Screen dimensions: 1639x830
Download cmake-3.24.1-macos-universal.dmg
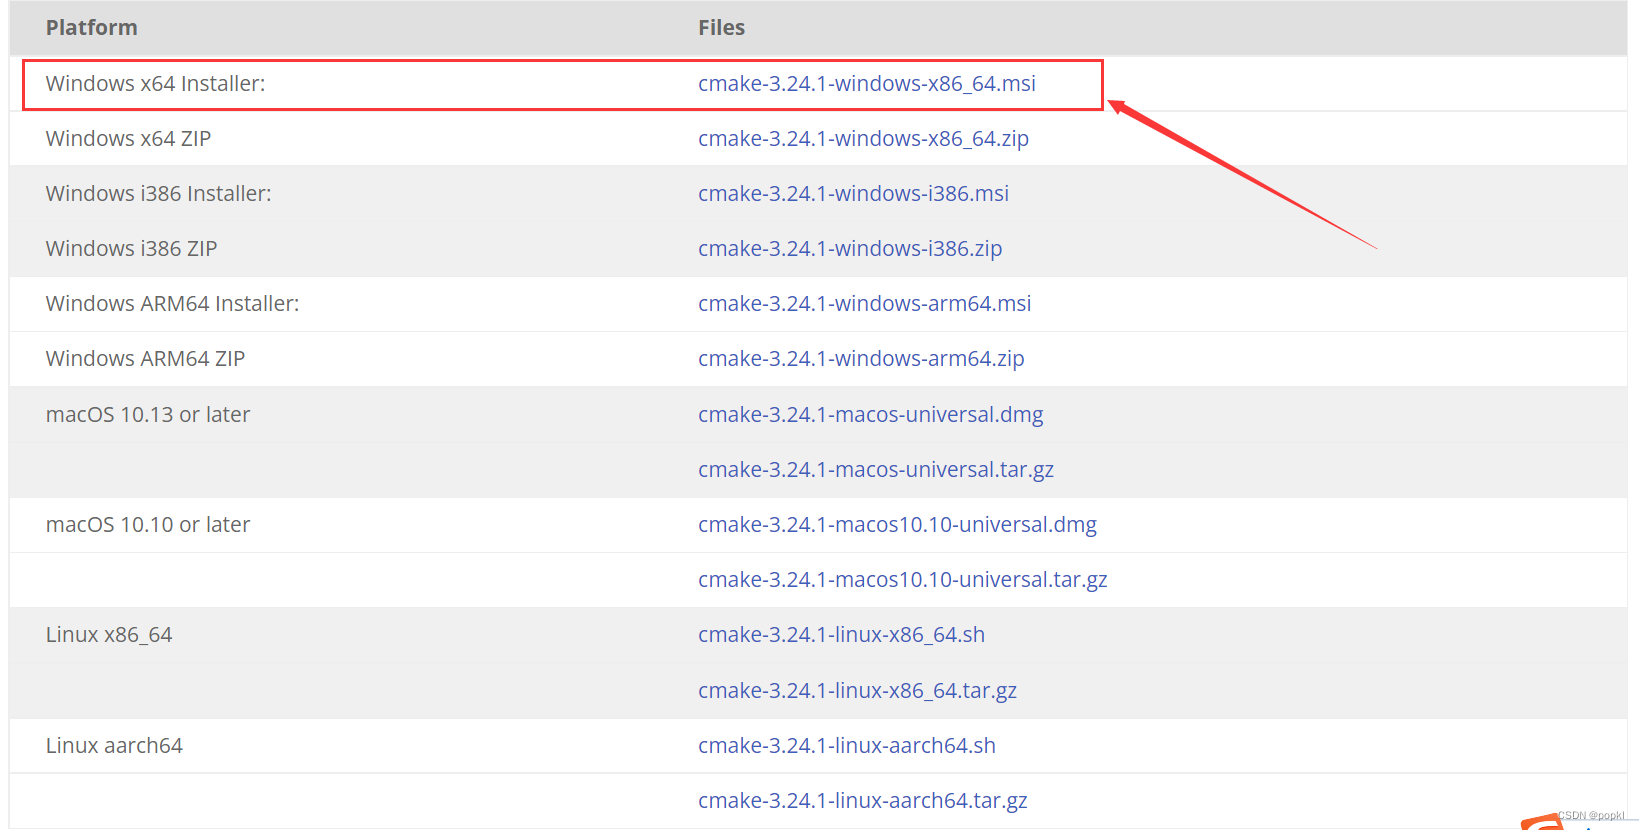(x=870, y=414)
